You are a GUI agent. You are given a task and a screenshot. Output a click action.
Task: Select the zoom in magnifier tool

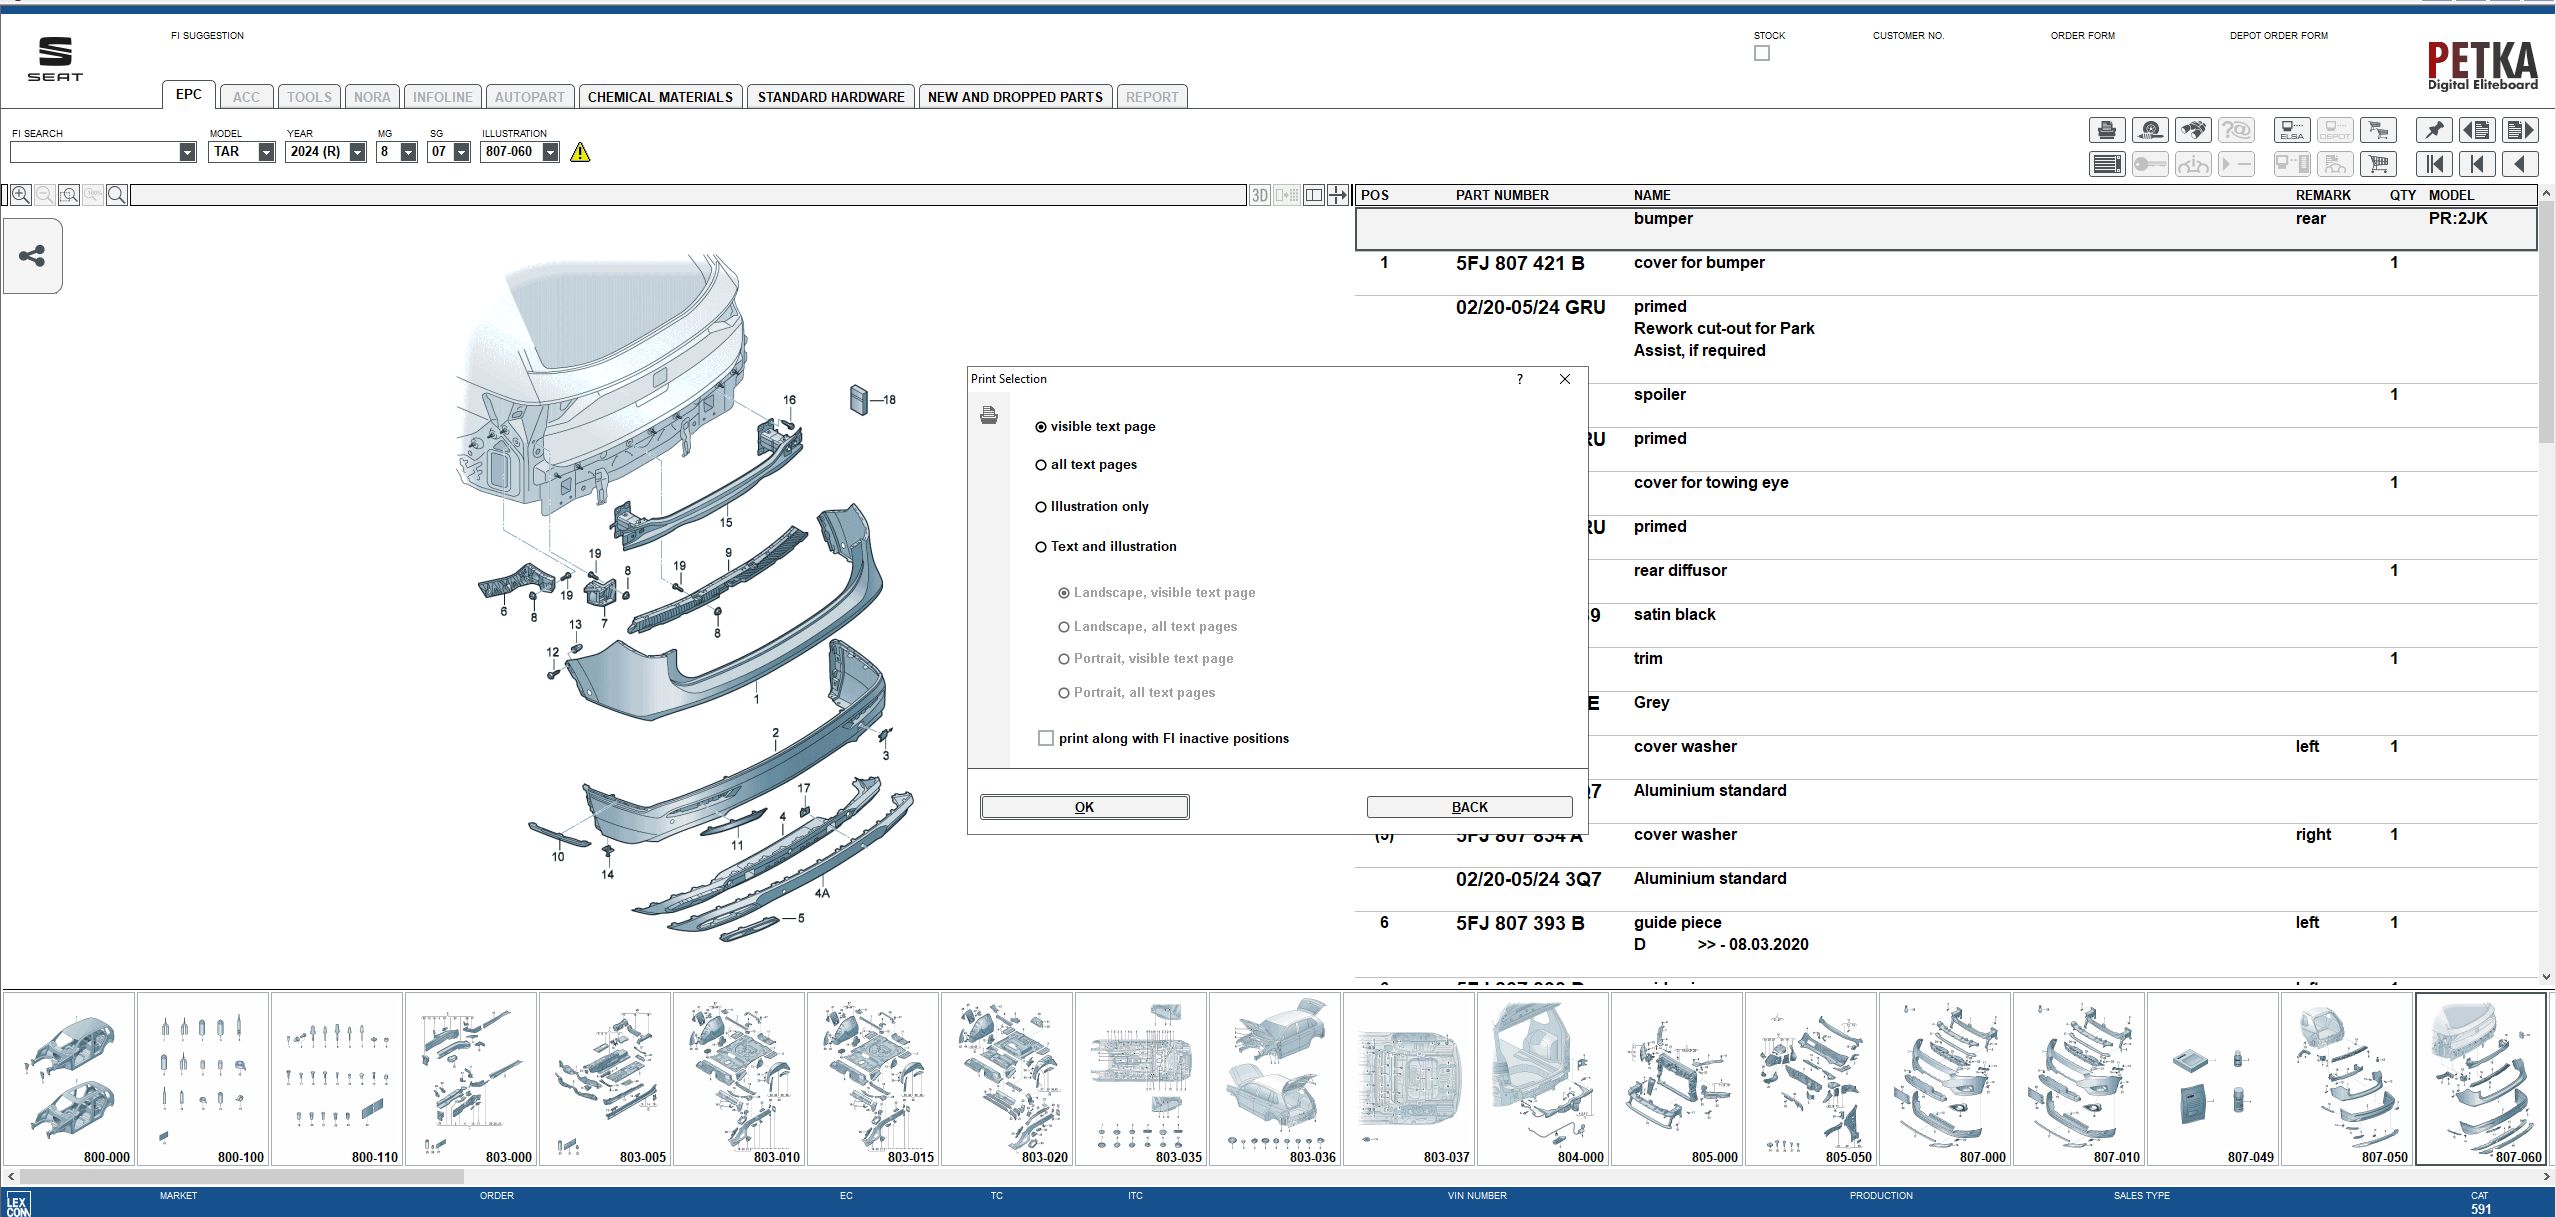pyautogui.click(x=20, y=194)
